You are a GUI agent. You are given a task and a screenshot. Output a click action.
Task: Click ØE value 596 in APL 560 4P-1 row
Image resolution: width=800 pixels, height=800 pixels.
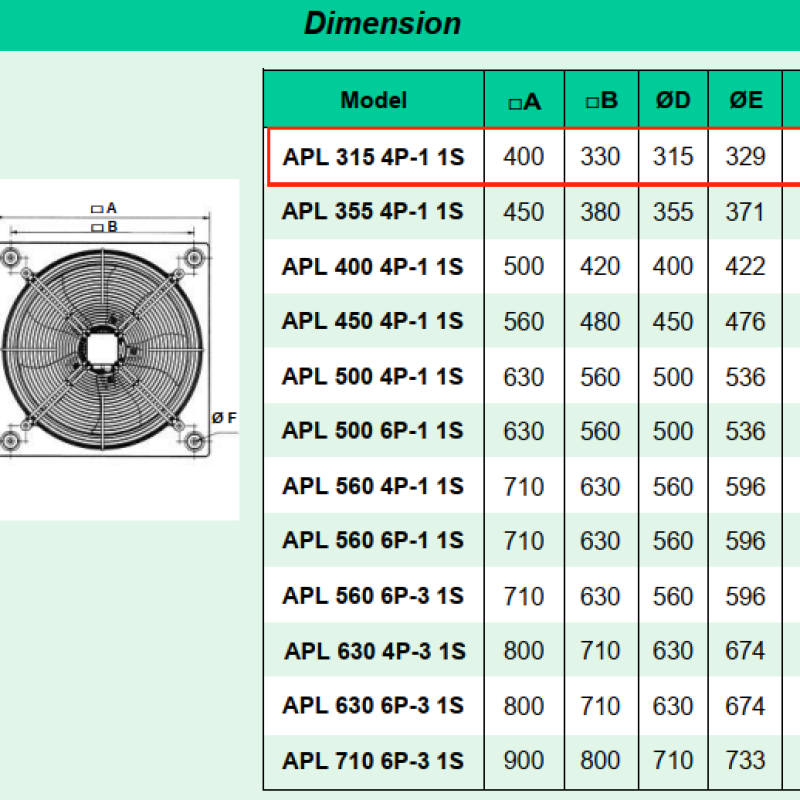(745, 487)
